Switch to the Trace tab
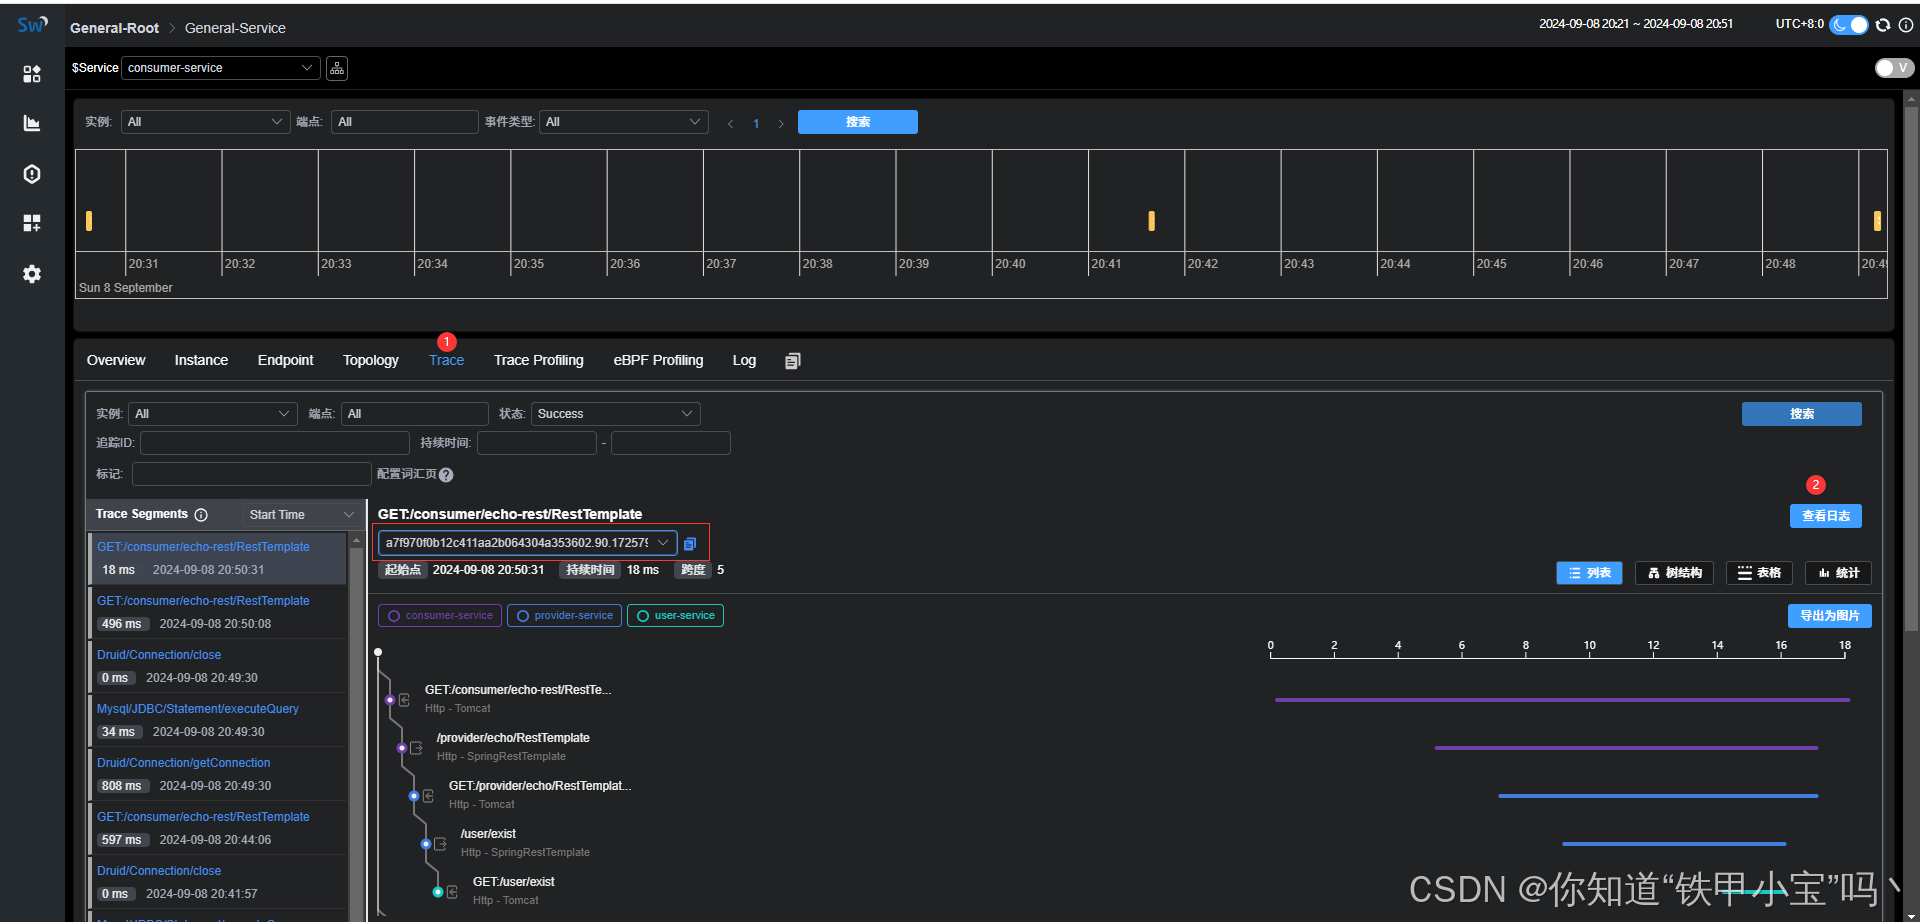The height and width of the screenshot is (922, 1920). tap(446, 361)
